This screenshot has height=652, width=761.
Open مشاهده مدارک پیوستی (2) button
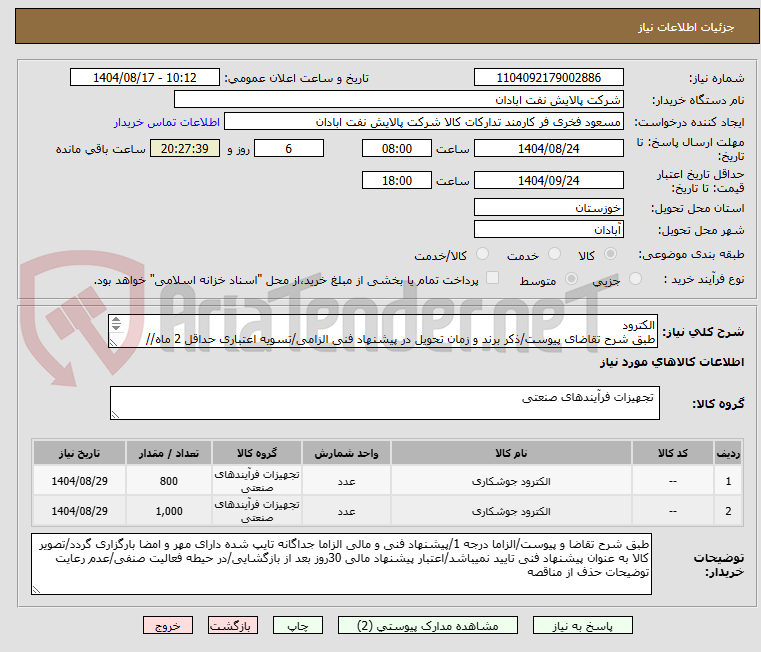tap(428, 625)
